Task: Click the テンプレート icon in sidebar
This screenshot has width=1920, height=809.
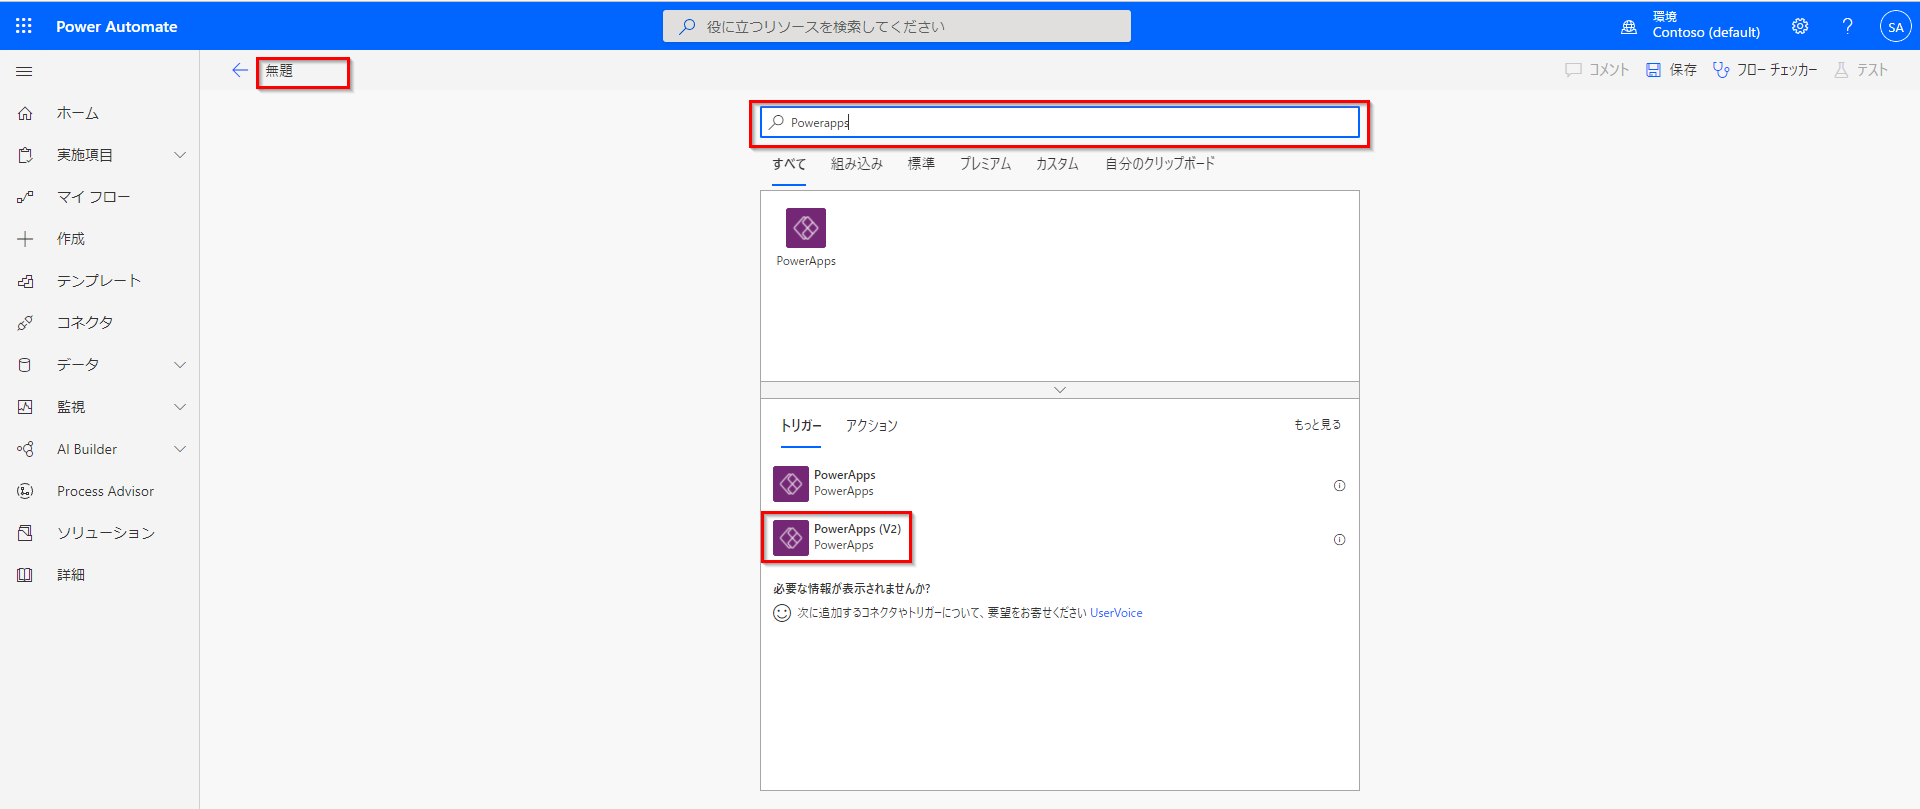Action: [x=25, y=281]
